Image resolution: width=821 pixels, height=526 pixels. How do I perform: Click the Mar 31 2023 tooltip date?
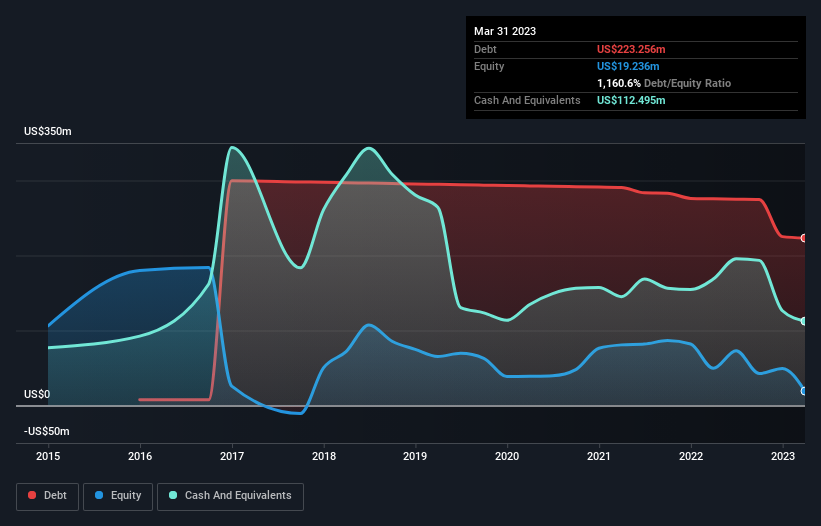505,31
